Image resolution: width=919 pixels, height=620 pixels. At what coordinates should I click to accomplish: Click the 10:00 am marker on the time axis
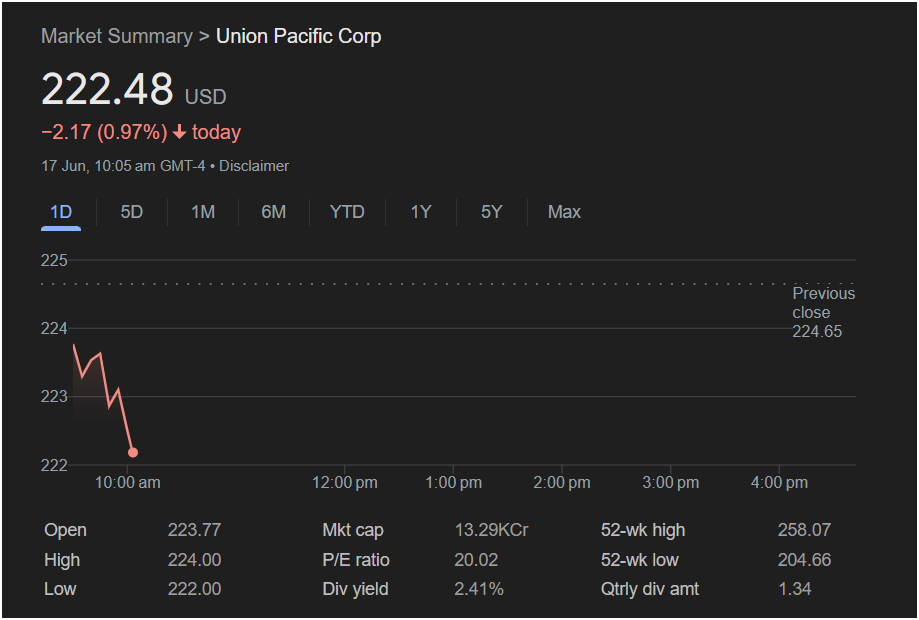[x=128, y=483]
